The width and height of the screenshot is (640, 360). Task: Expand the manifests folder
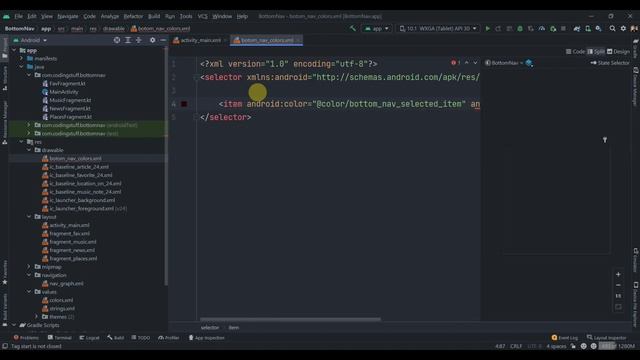(x=21, y=58)
